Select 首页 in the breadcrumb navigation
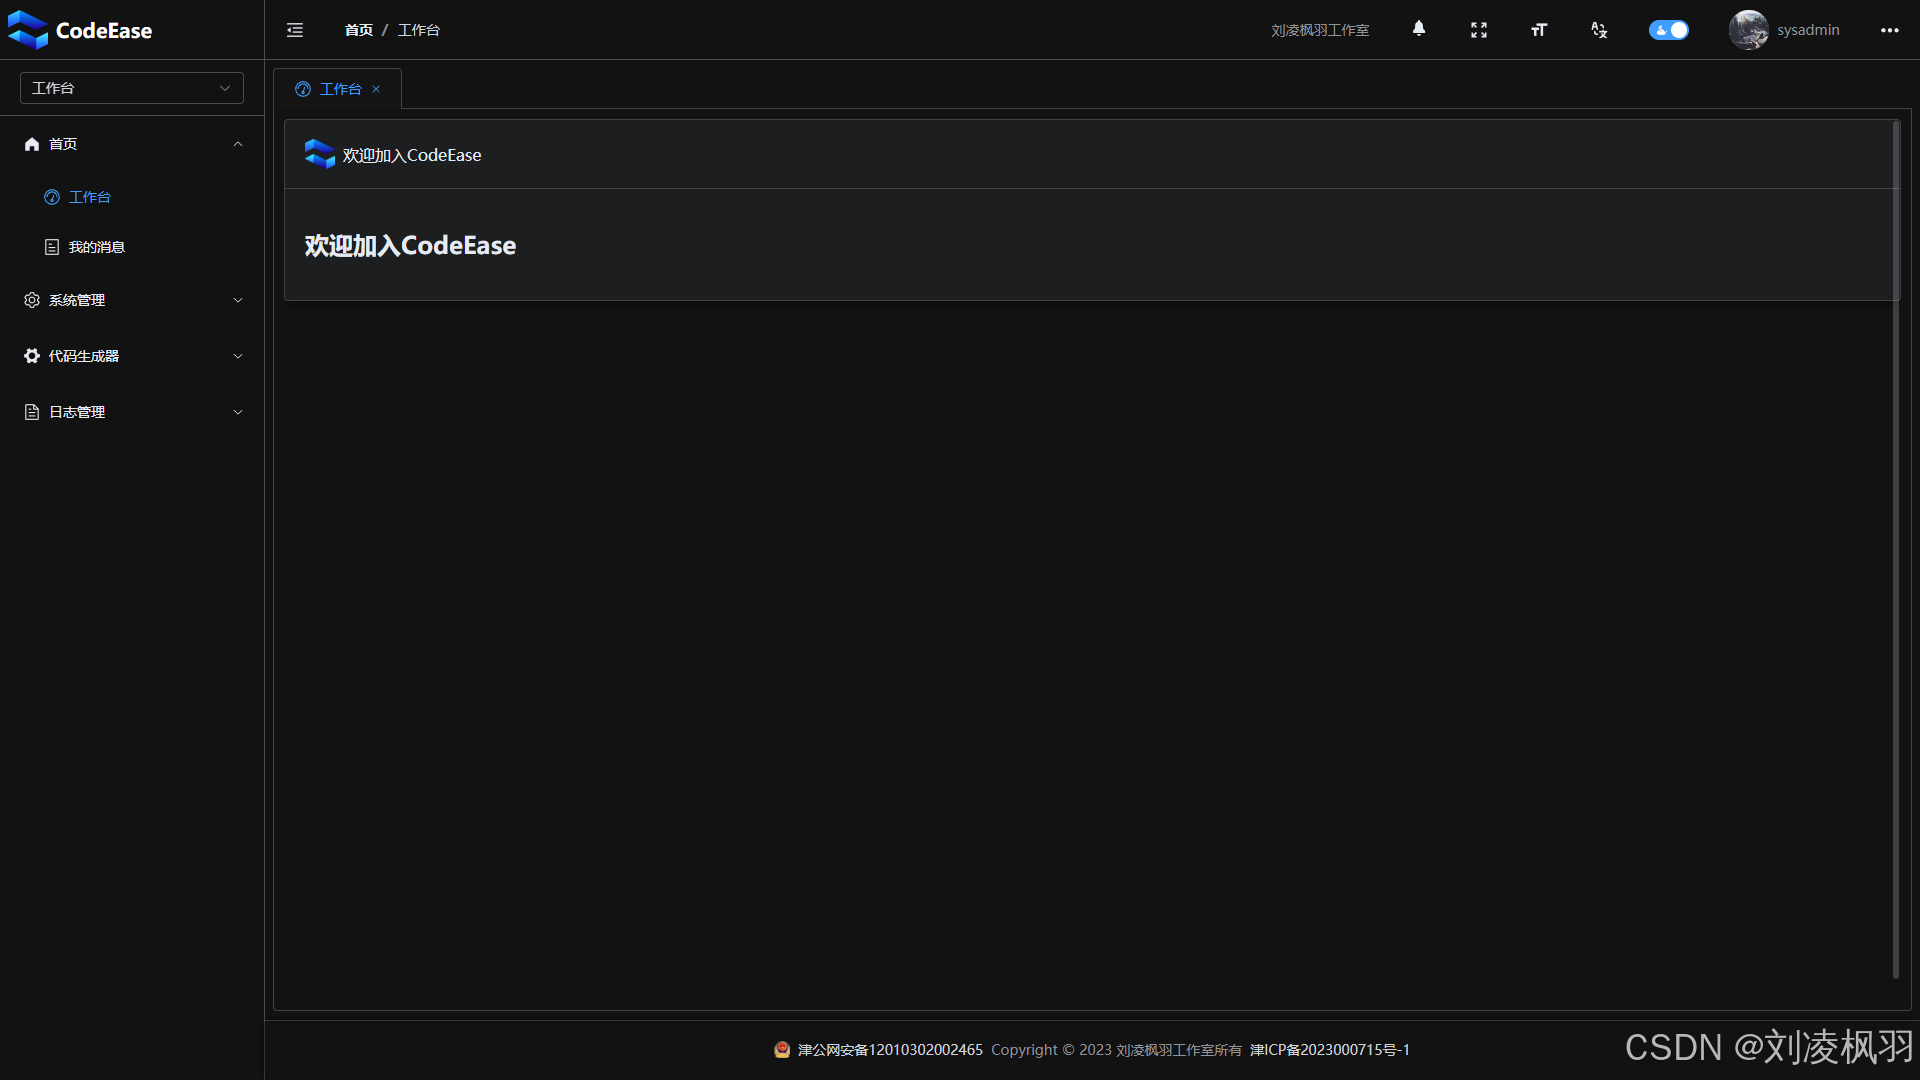Screen dimensions: 1920x1080 tap(358, 30)
